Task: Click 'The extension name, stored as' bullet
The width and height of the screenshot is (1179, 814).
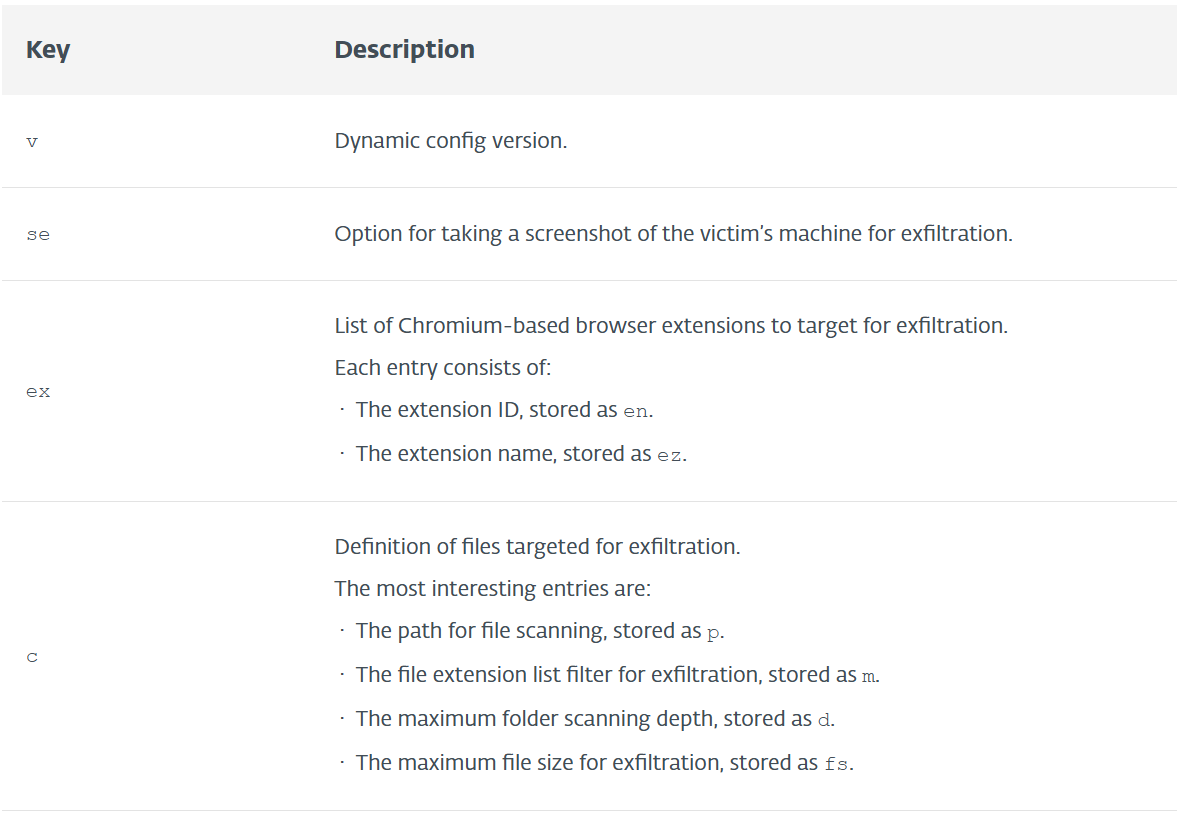Action: (521, 454)
